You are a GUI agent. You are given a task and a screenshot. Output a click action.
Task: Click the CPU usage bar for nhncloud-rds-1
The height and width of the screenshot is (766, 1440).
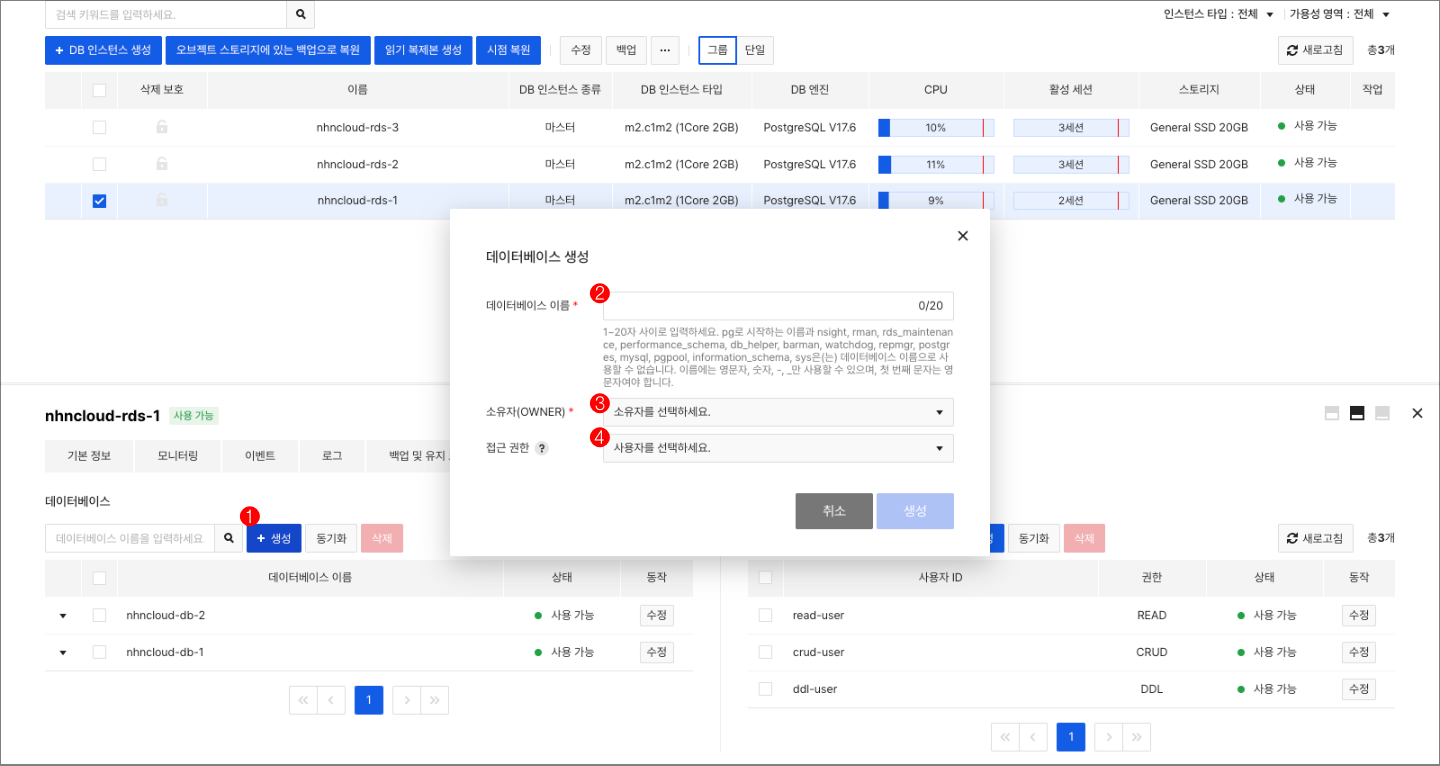[x=935, y=200]
